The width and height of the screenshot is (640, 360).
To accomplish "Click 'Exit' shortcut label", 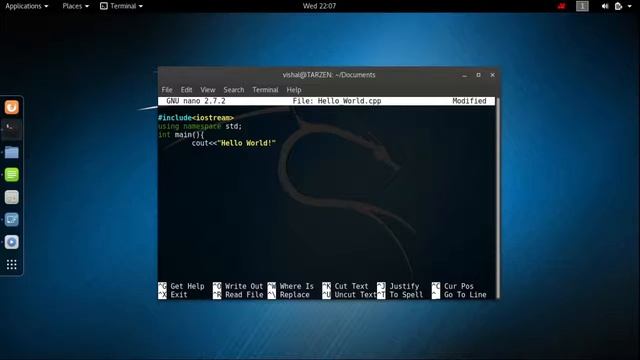I will [x=179, y=295].
